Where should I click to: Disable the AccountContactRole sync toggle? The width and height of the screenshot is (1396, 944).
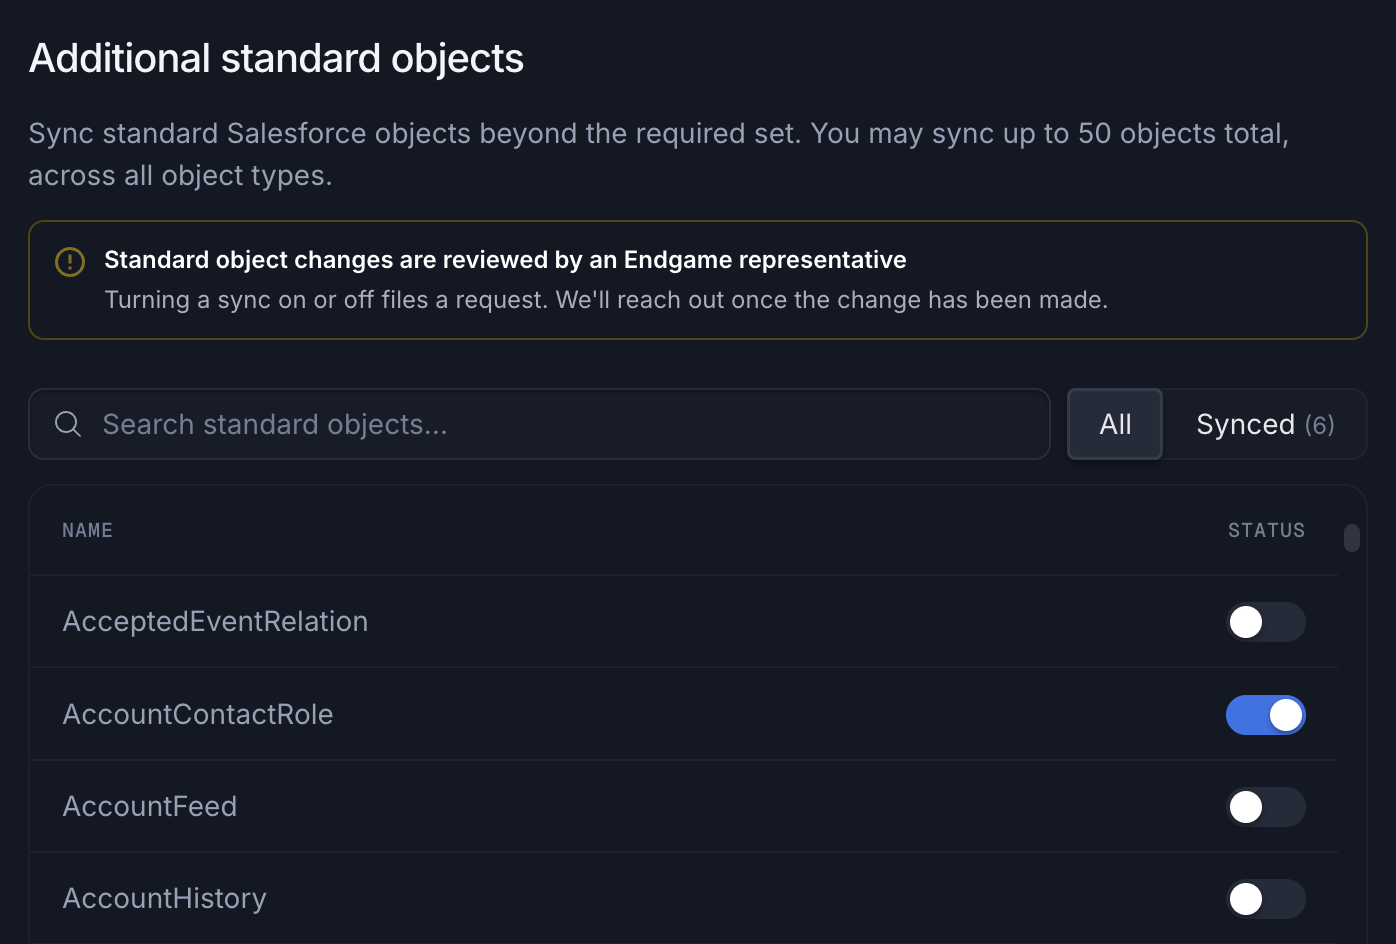point(1266,715)
